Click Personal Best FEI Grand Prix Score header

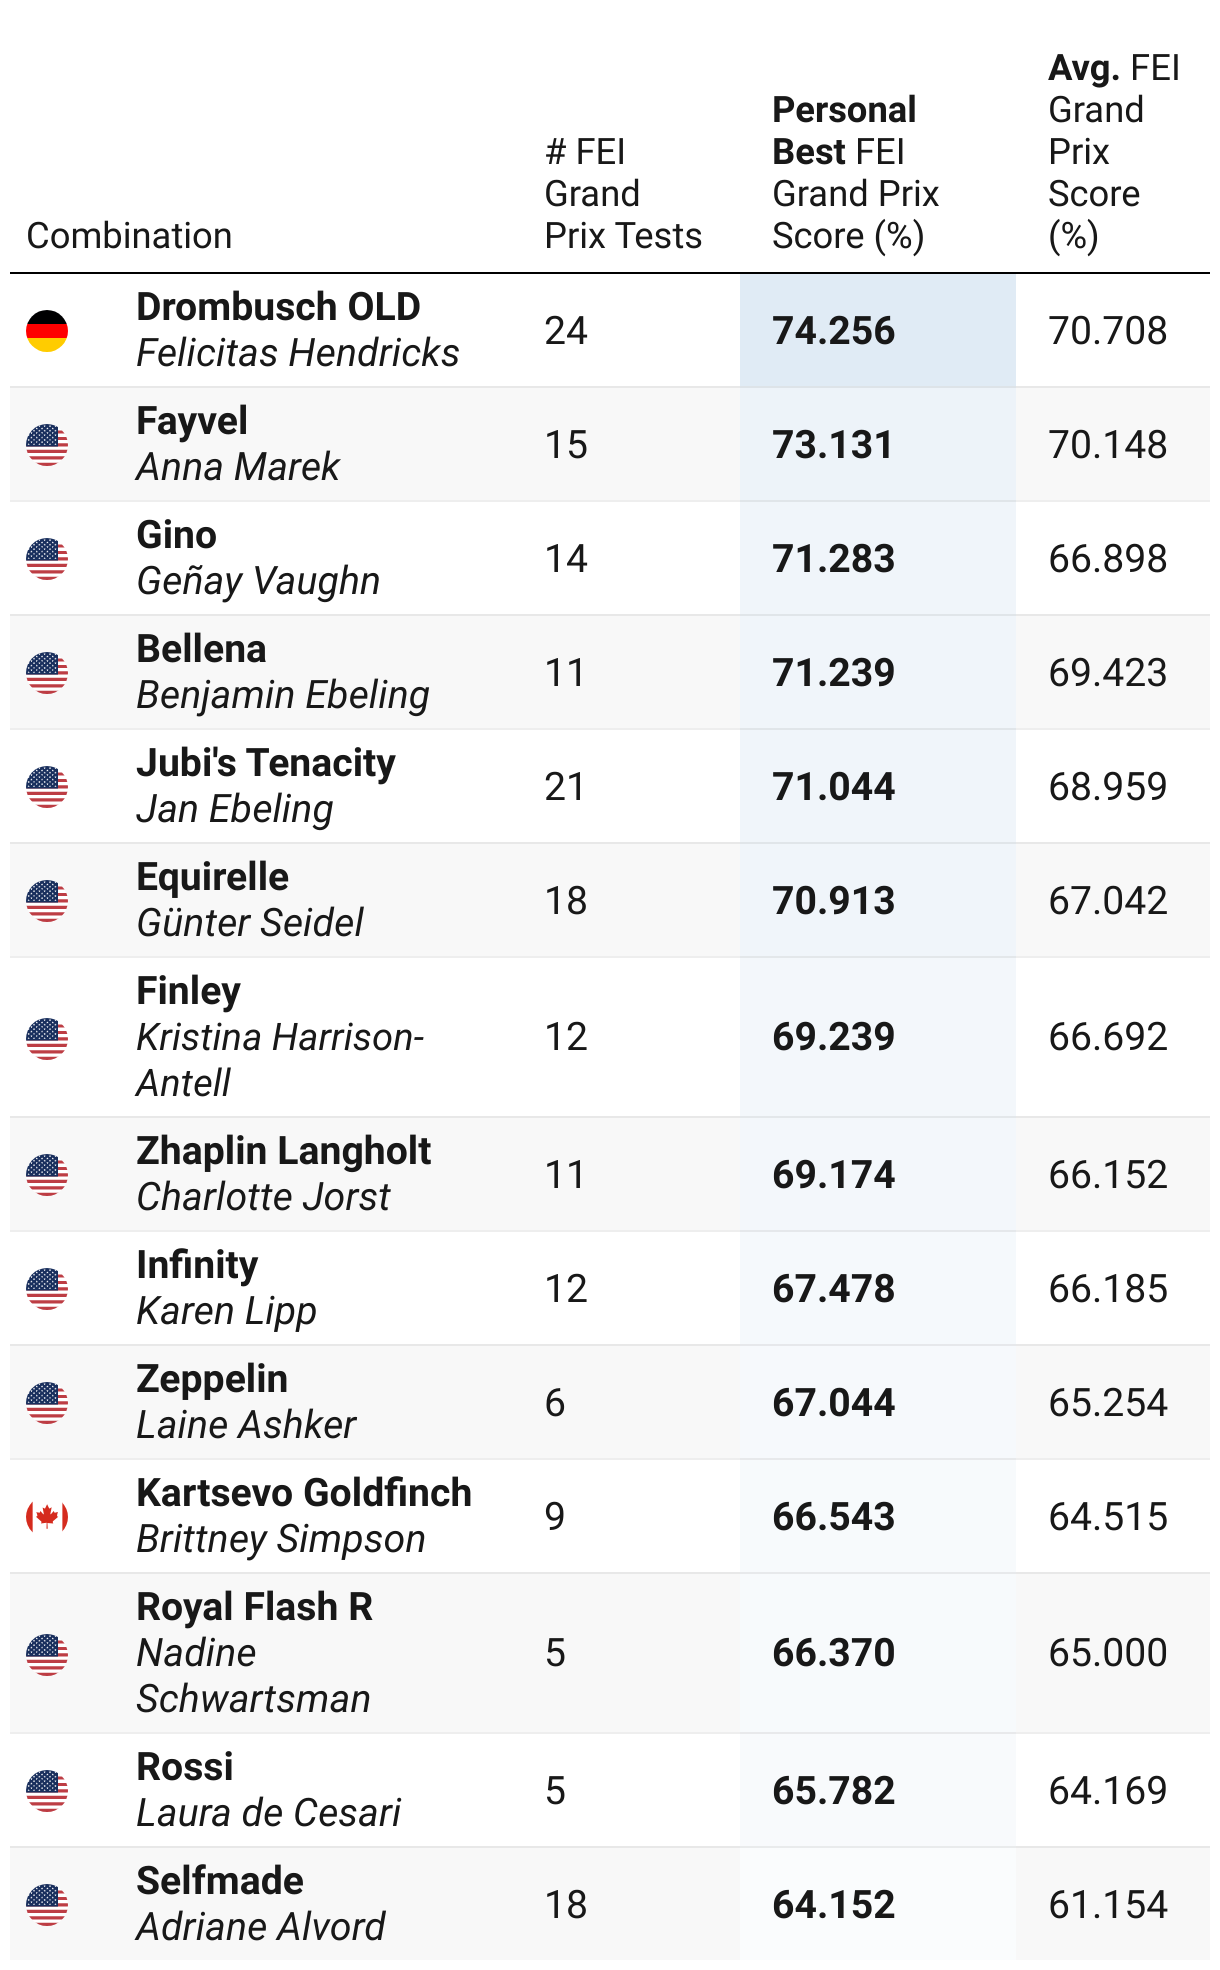point(855,173)
